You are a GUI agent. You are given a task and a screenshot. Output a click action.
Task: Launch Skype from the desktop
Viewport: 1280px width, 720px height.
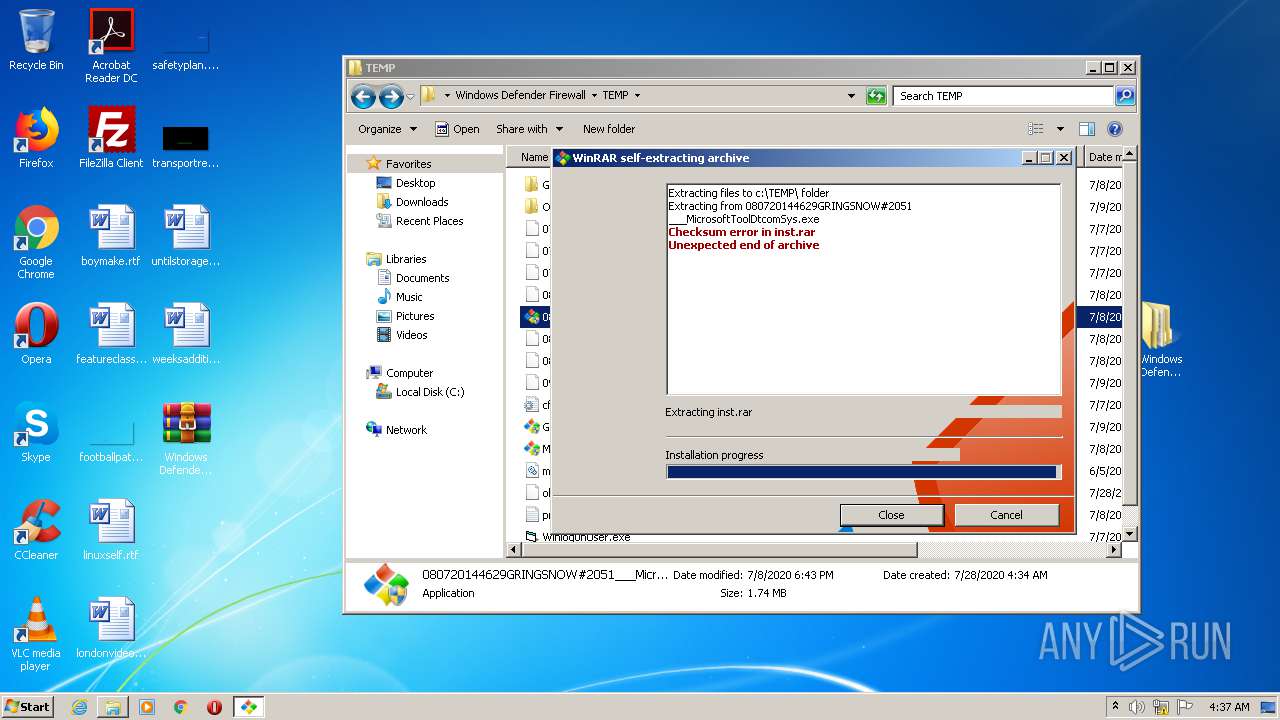(x=36, y=432)
